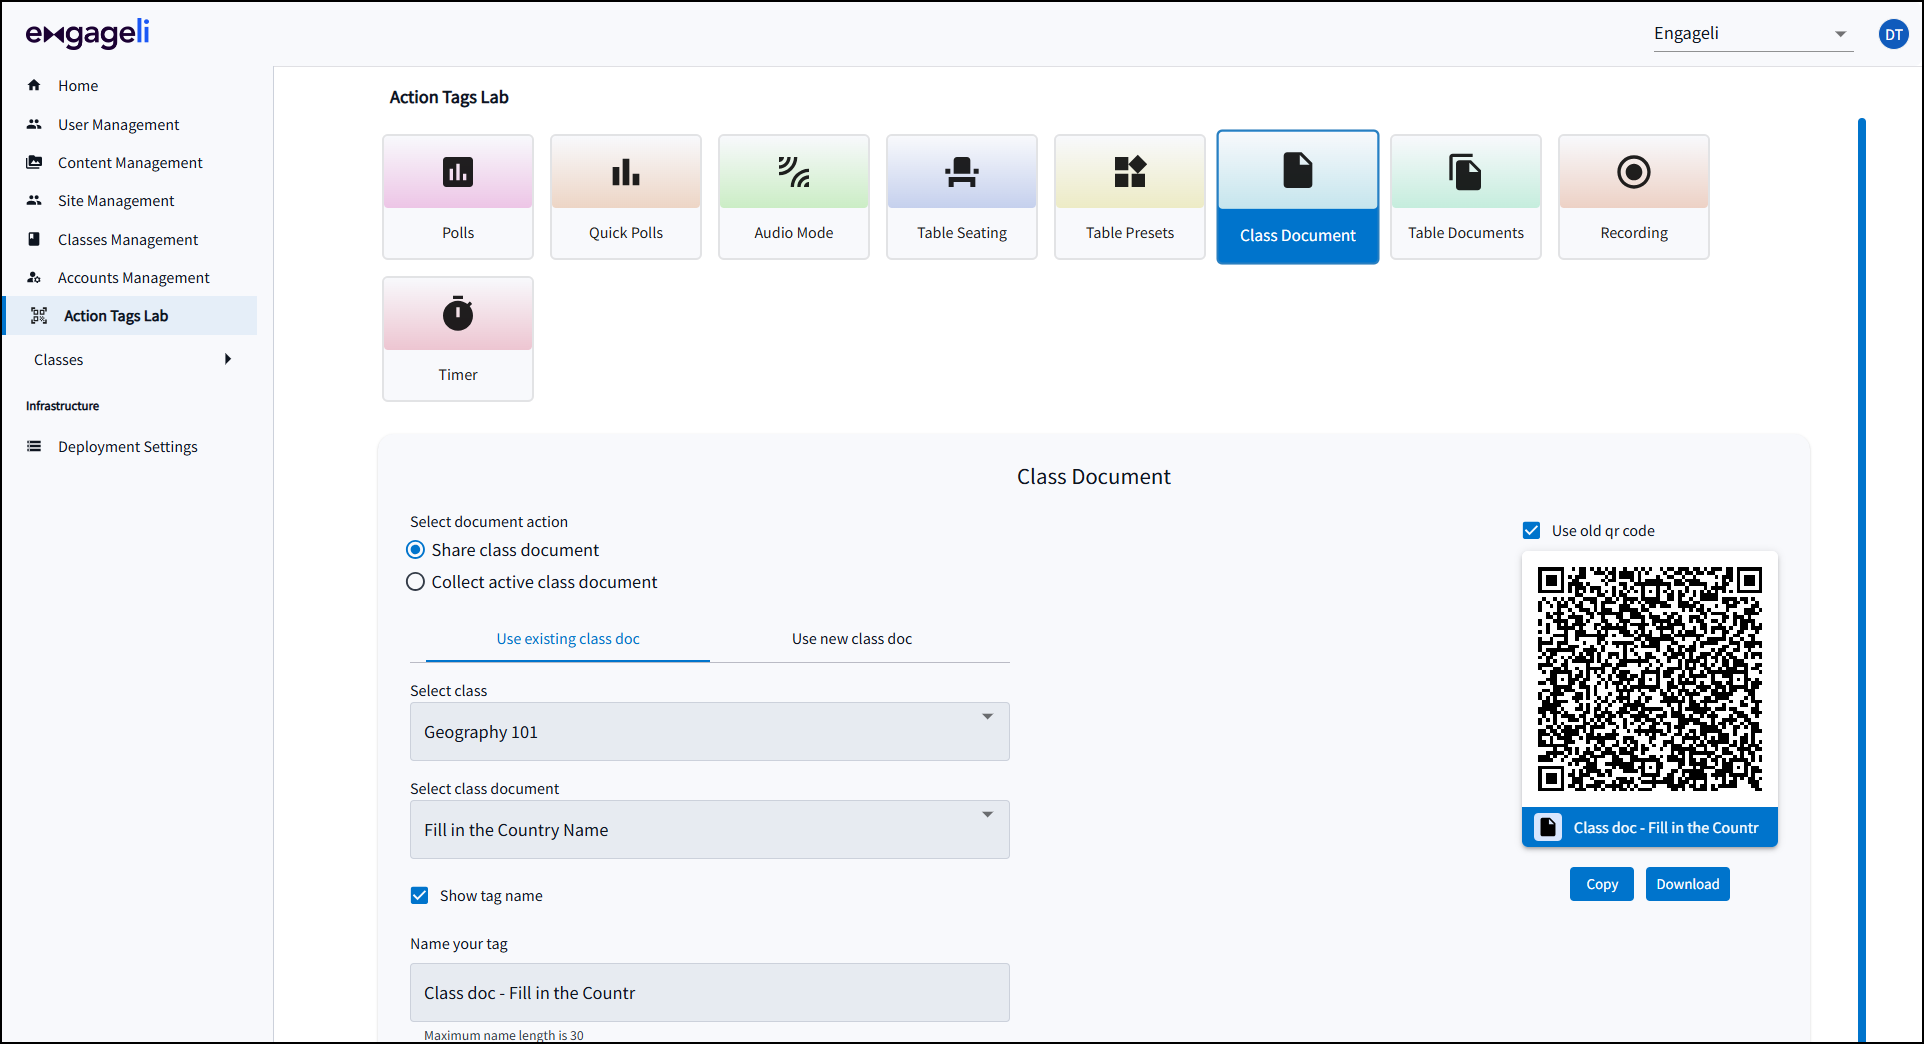Image resolution: width=1924 pixels, height=1044 pixels.
Task: Open the Timer stopwatch card
Action: 458,339
